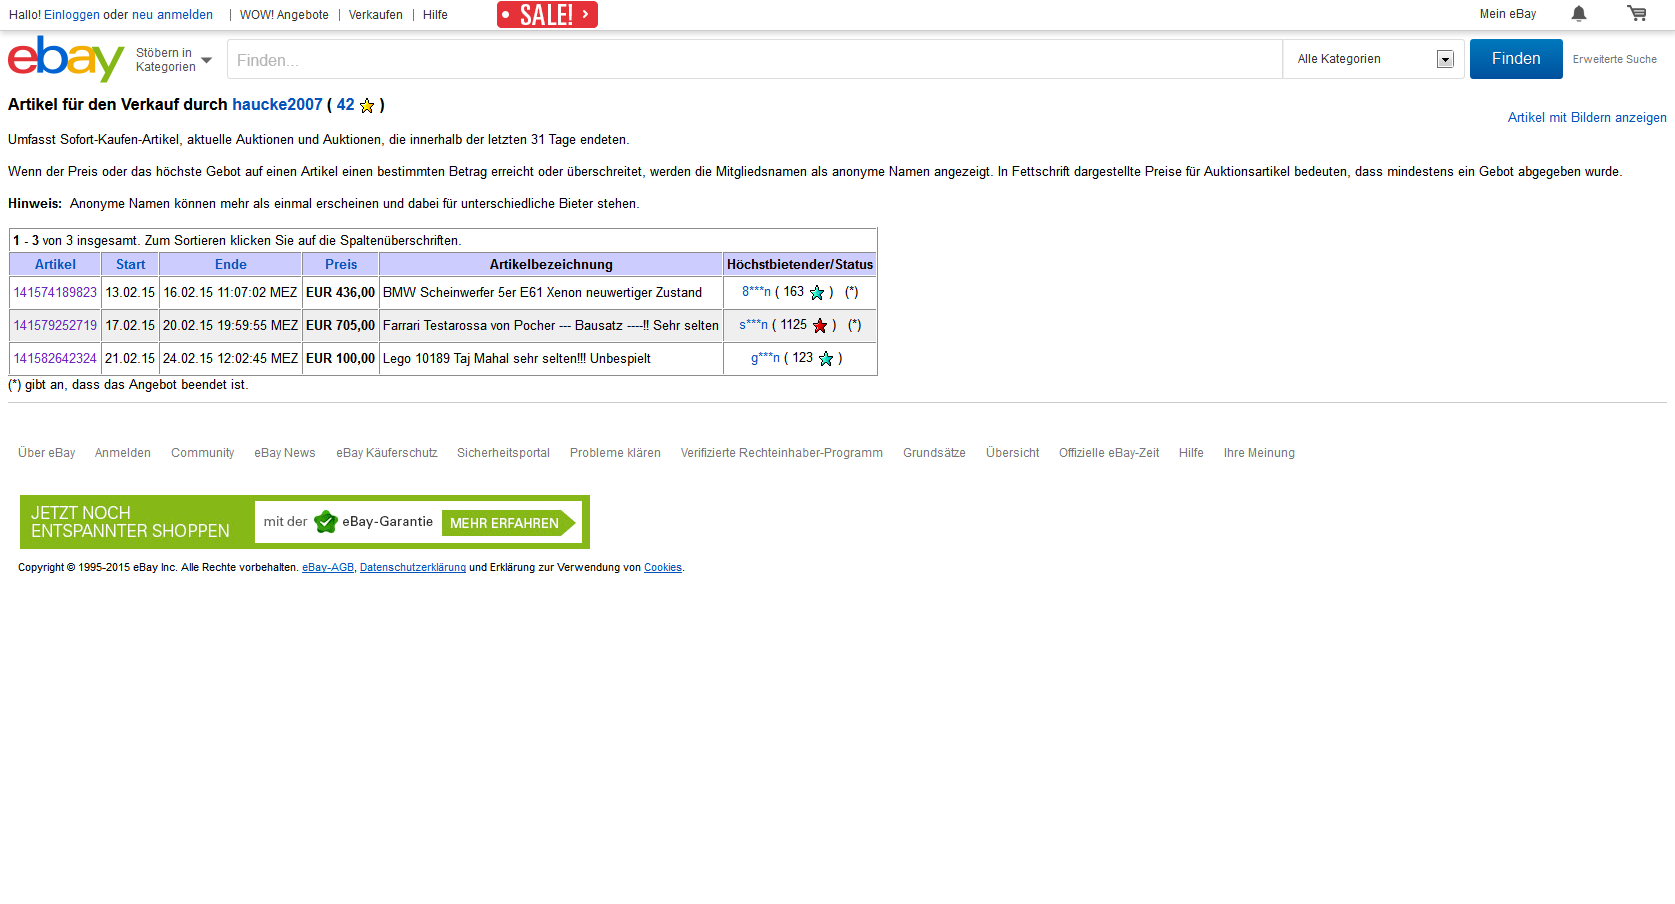Open eBay-AGB link
This screenshot has width=1675, height=904.
(328, 568)
